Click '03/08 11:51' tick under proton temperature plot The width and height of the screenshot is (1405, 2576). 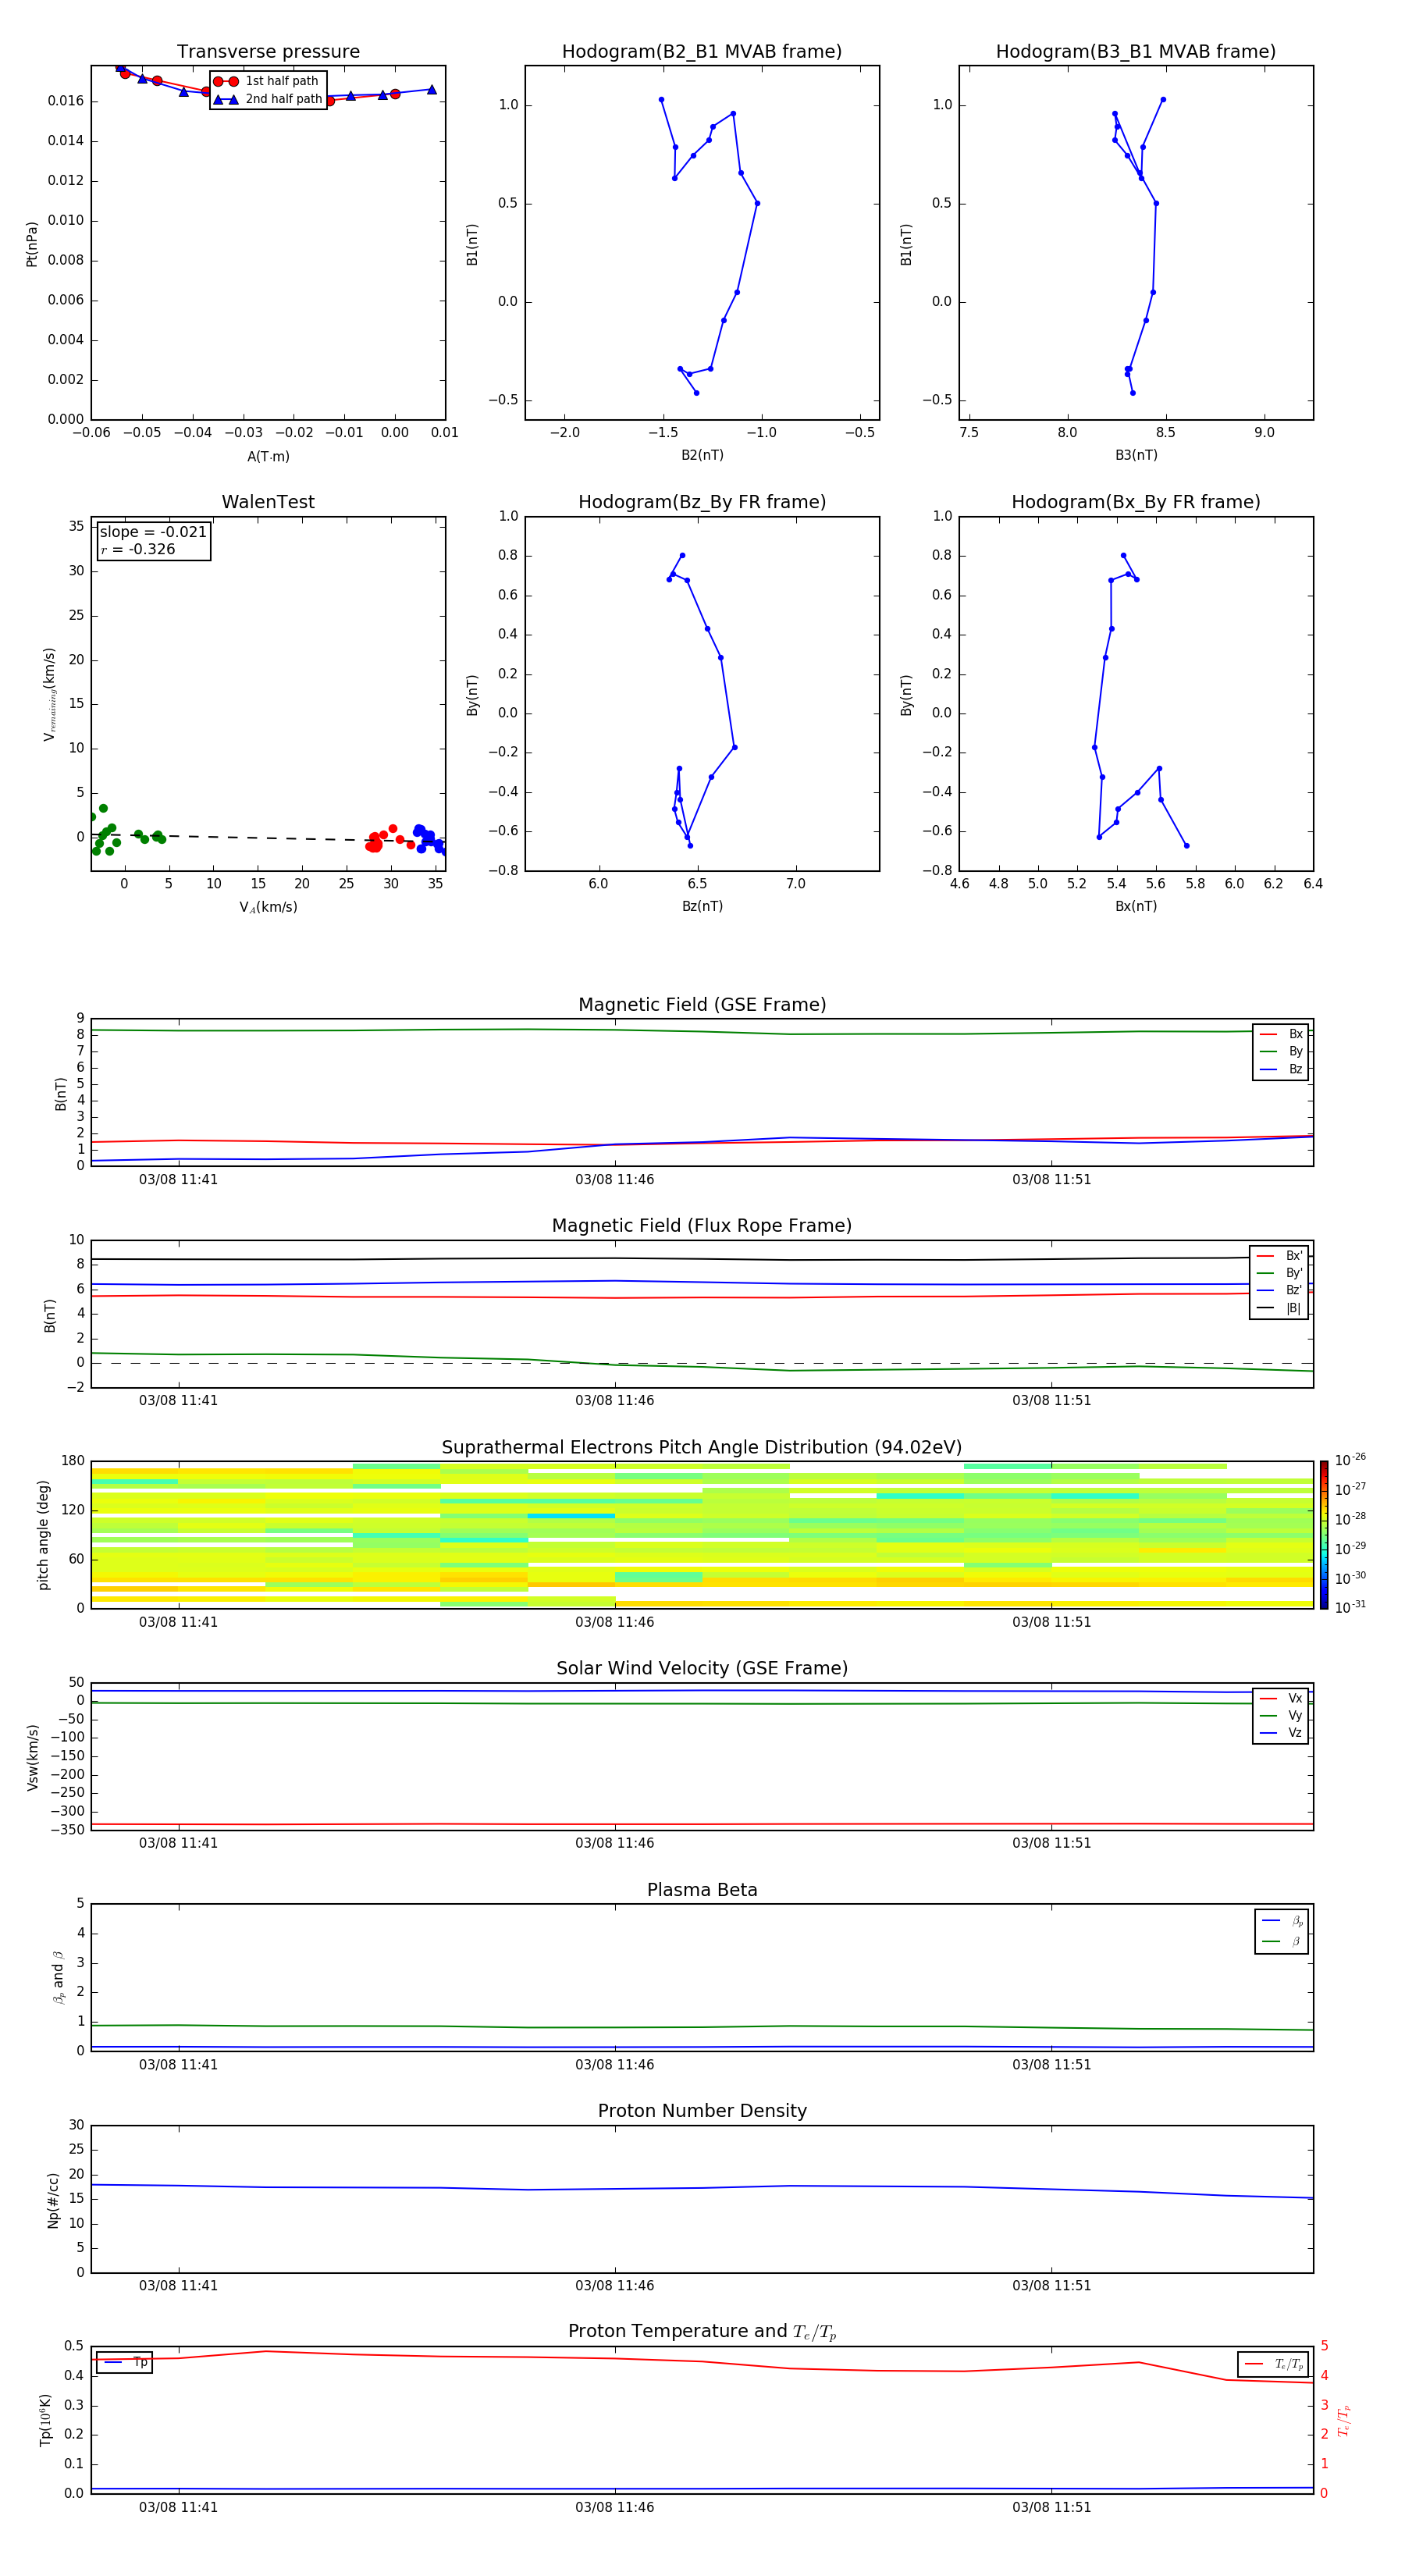click(1051, 2507)
